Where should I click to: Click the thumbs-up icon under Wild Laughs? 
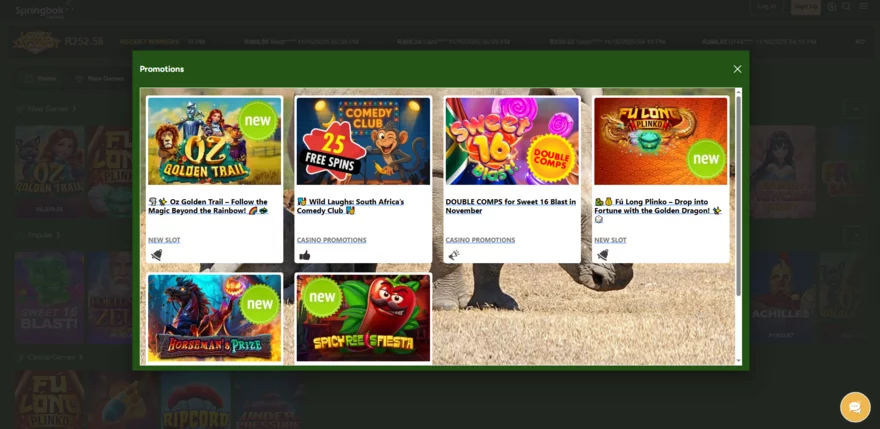pyautogui.click(x=305, y=255)
